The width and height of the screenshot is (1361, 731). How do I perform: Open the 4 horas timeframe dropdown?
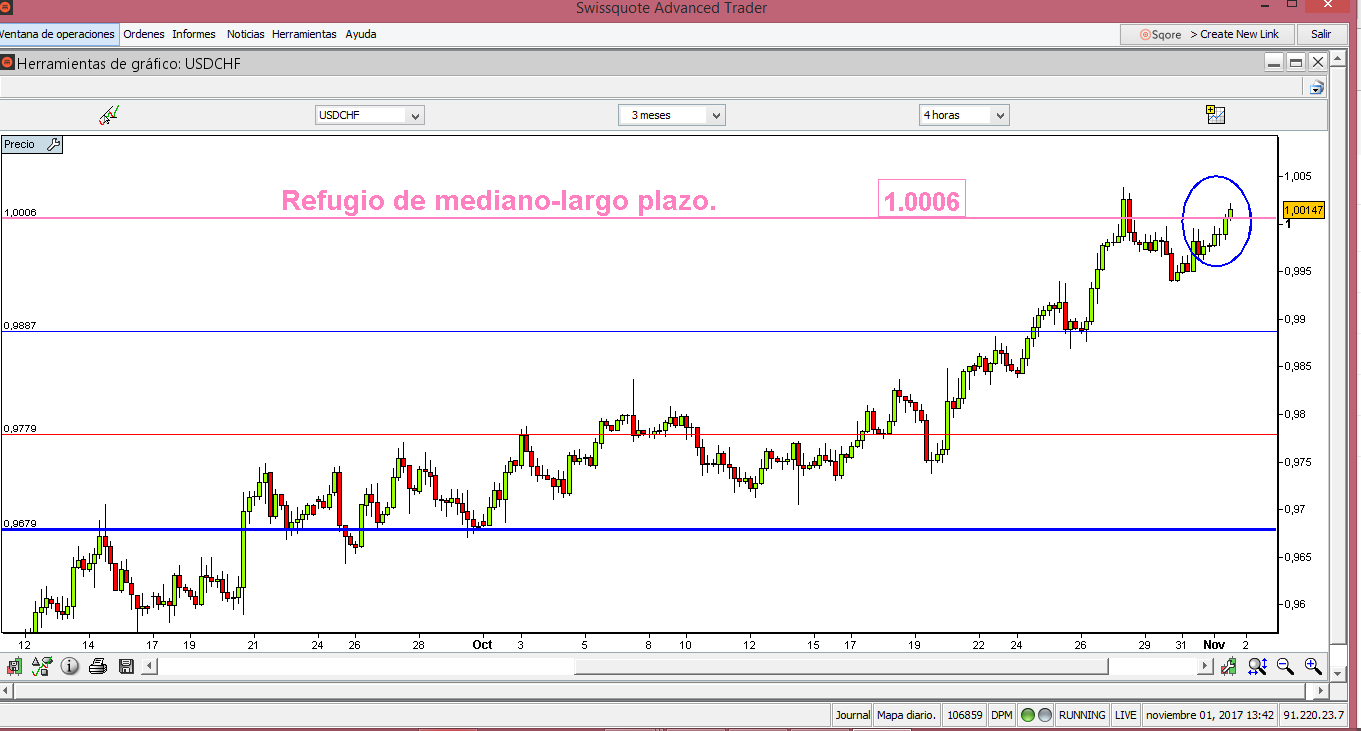[964, 115]
